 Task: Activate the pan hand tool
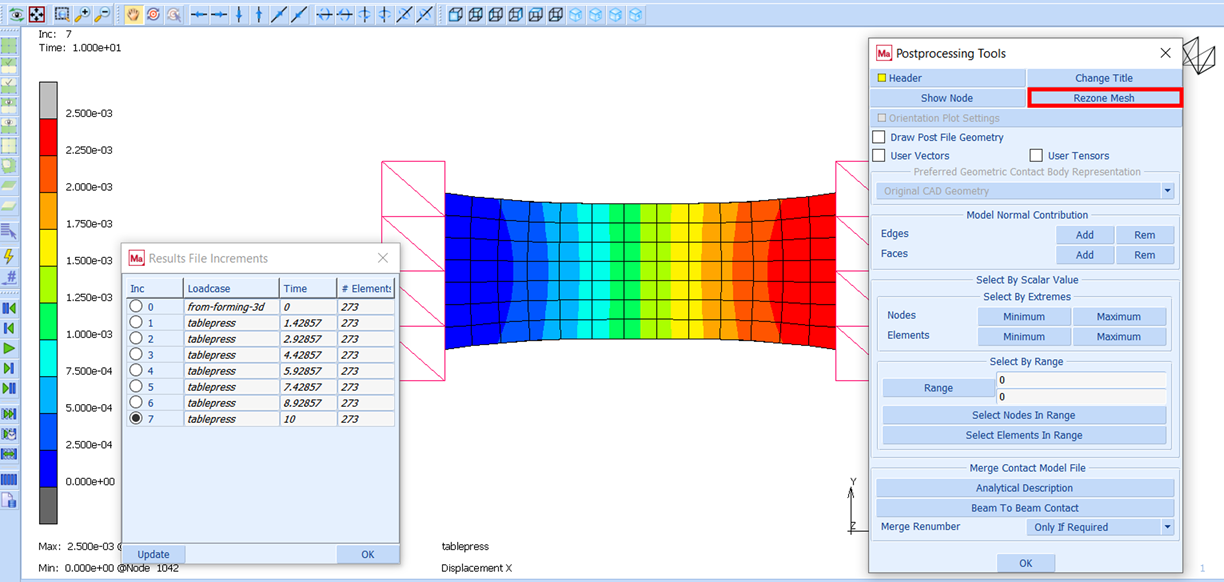133,15
